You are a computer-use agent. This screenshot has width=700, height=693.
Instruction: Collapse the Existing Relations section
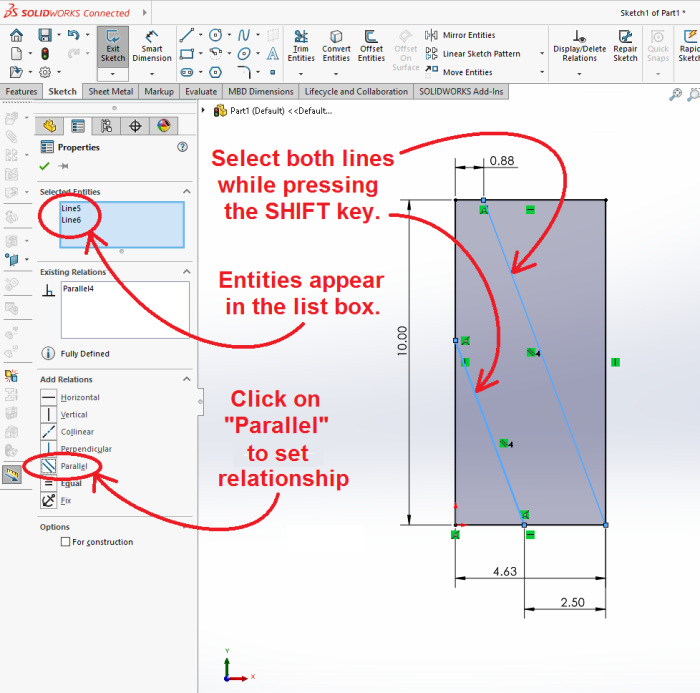pos(185,272)
